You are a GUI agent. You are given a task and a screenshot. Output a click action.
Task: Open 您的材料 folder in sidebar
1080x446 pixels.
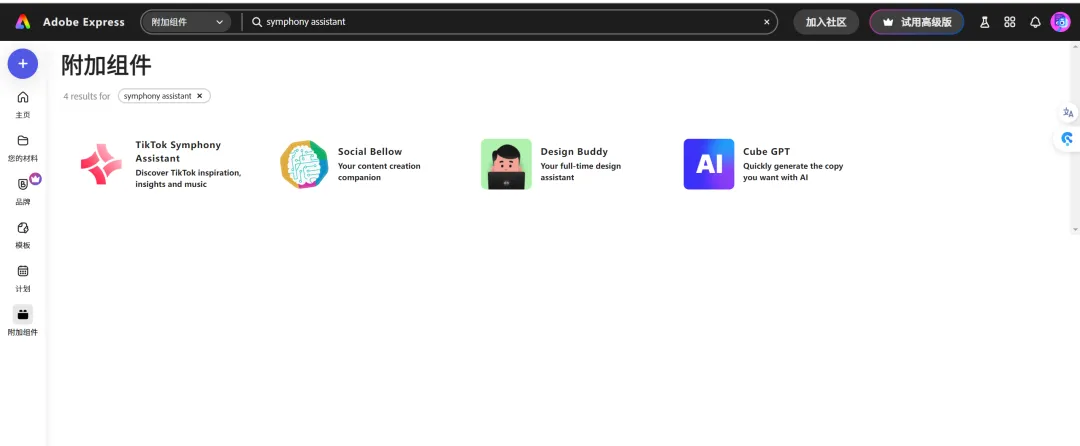click(x=23, y=147)
